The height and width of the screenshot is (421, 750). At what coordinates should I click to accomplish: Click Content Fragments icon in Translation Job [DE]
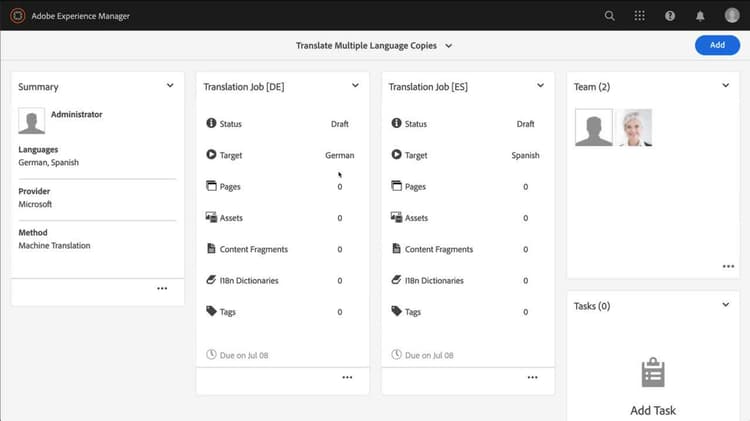click(211, 248)
